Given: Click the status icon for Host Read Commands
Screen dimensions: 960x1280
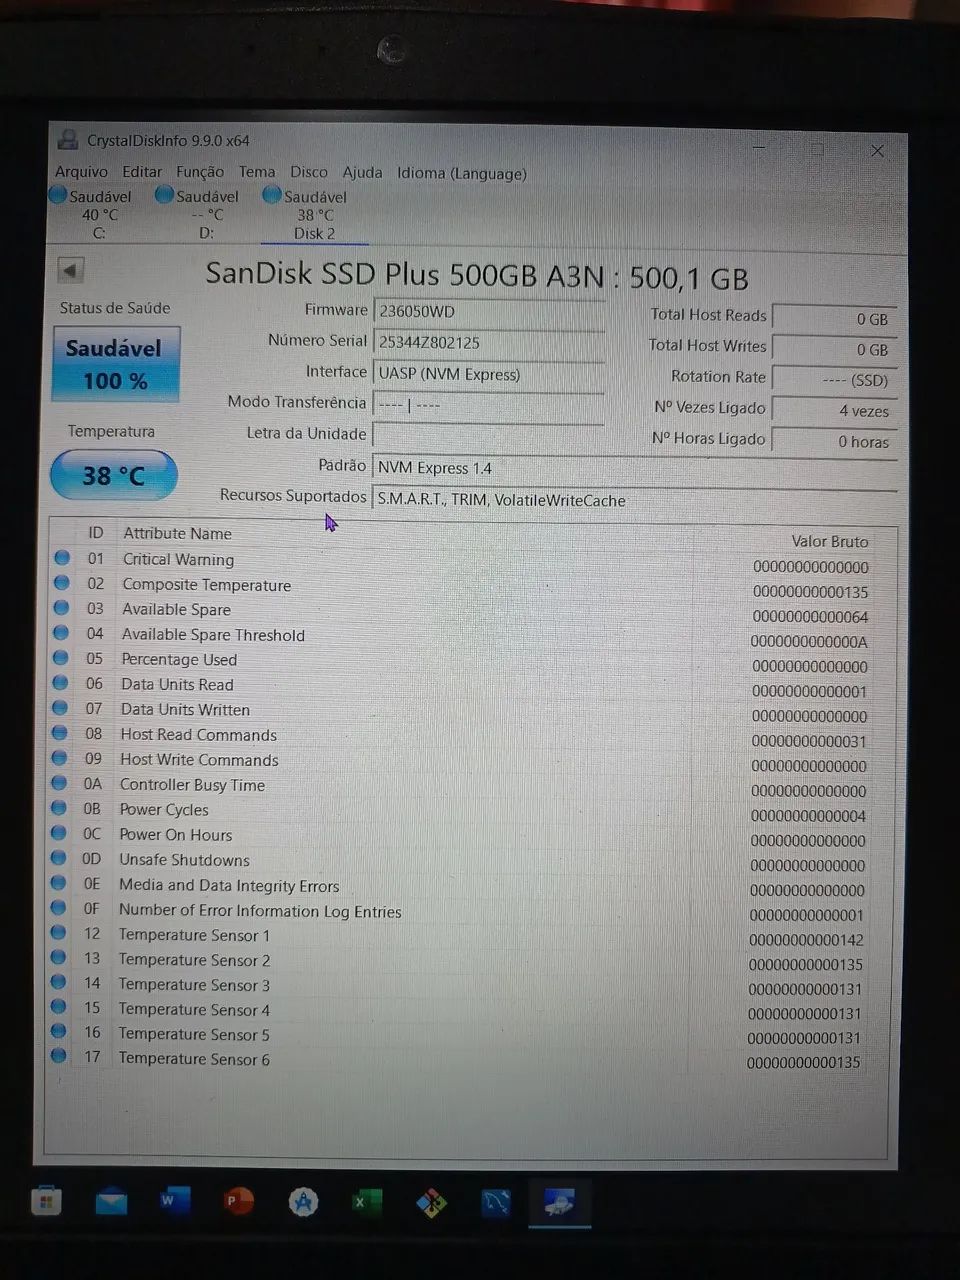Looking at the screenshot, I should 60,732.
